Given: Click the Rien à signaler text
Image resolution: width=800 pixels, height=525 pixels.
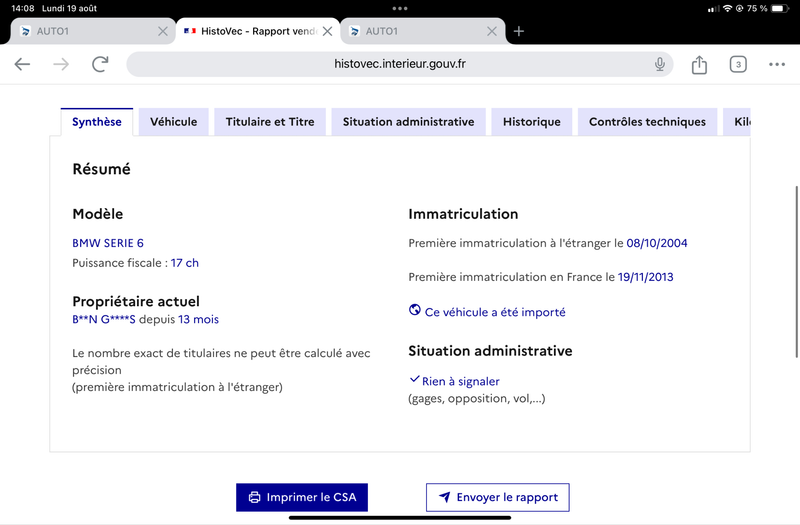Looking at the screenshot, I should 461,382.
